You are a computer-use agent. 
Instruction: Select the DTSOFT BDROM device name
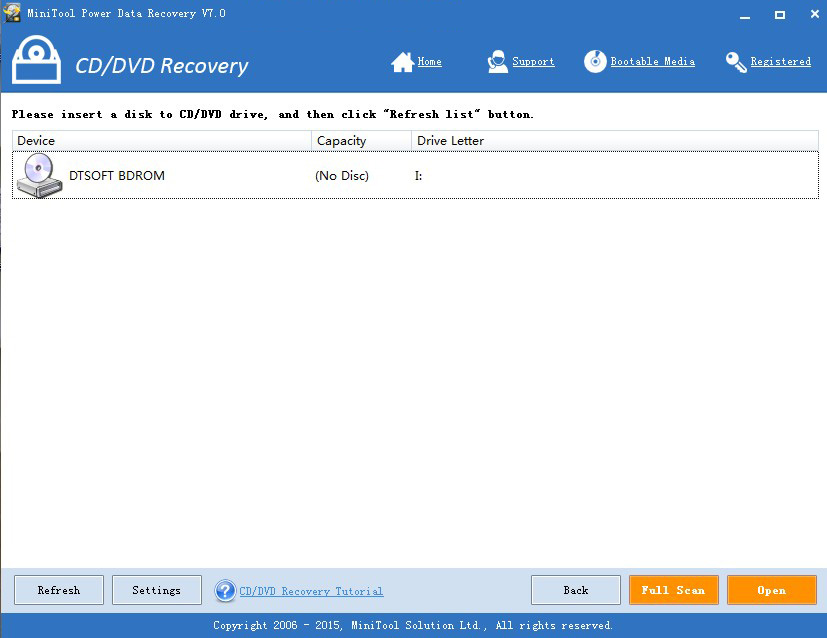pos(117,176)
